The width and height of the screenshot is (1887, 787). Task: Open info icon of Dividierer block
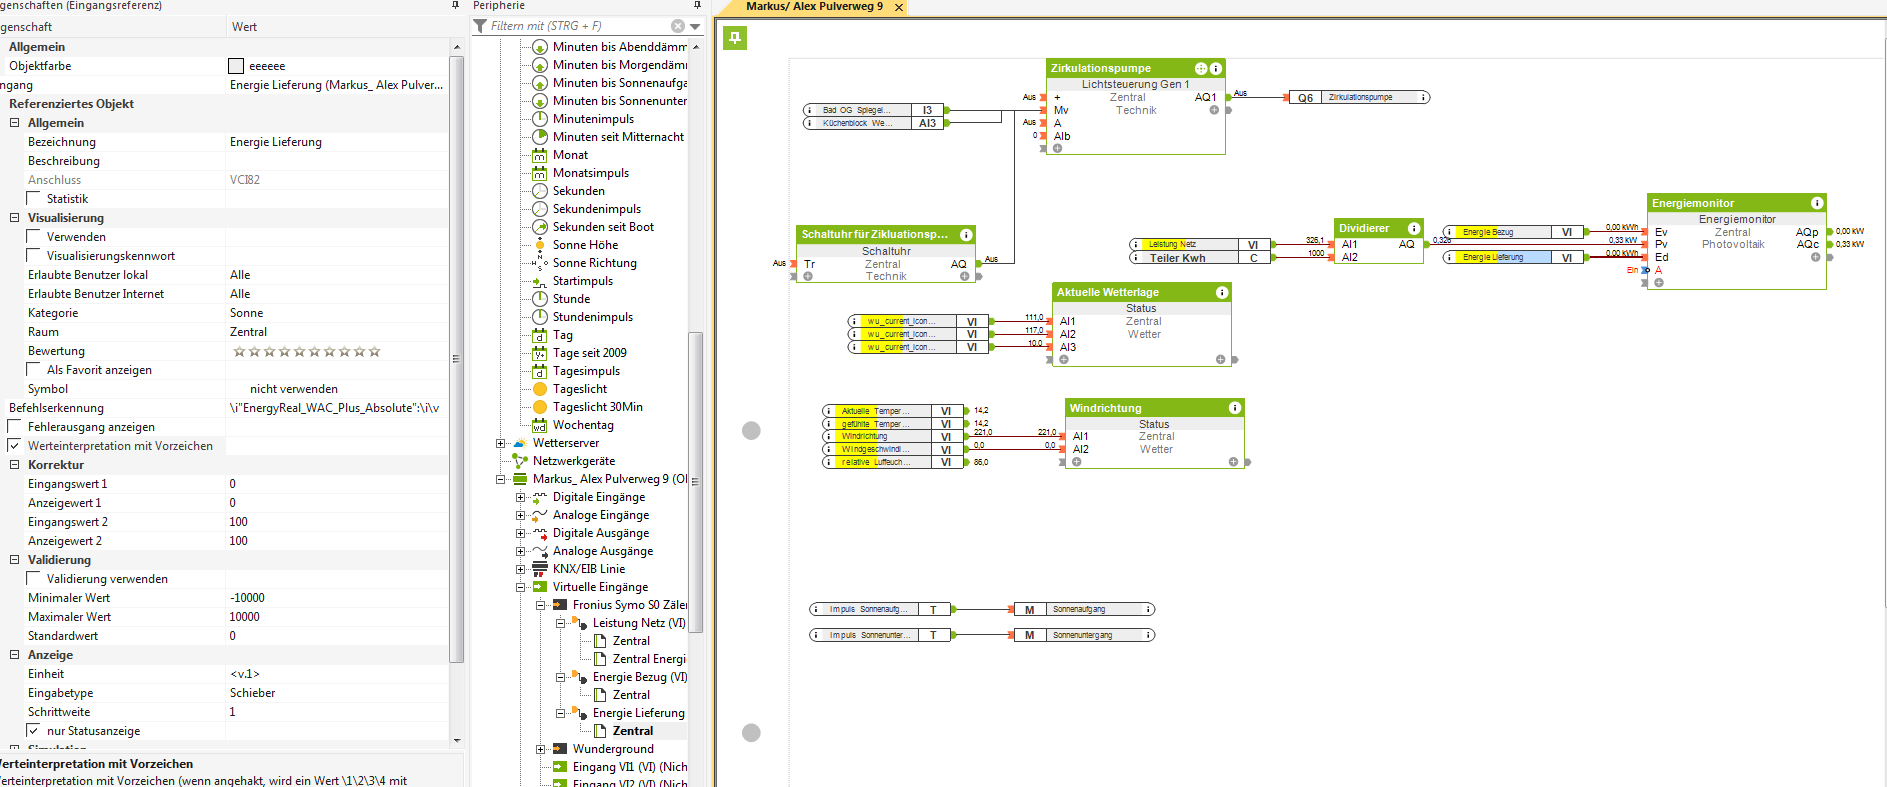point(1414,228)
